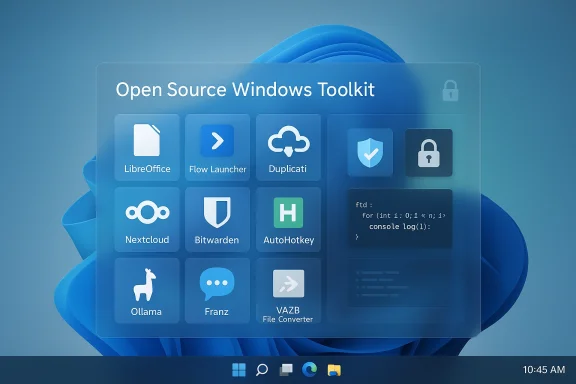
Task: Click the dark padlock tile
Action: click(429, 152)
